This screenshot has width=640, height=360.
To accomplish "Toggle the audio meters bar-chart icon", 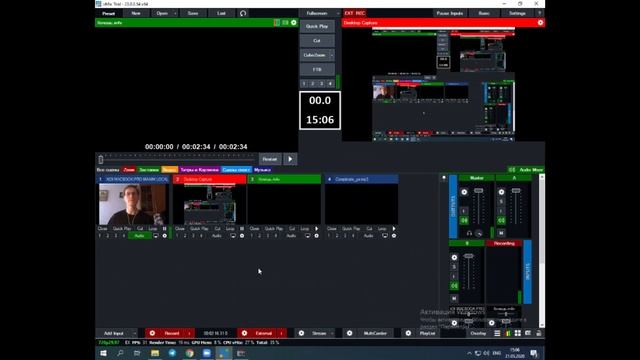I will click(508, 333).
